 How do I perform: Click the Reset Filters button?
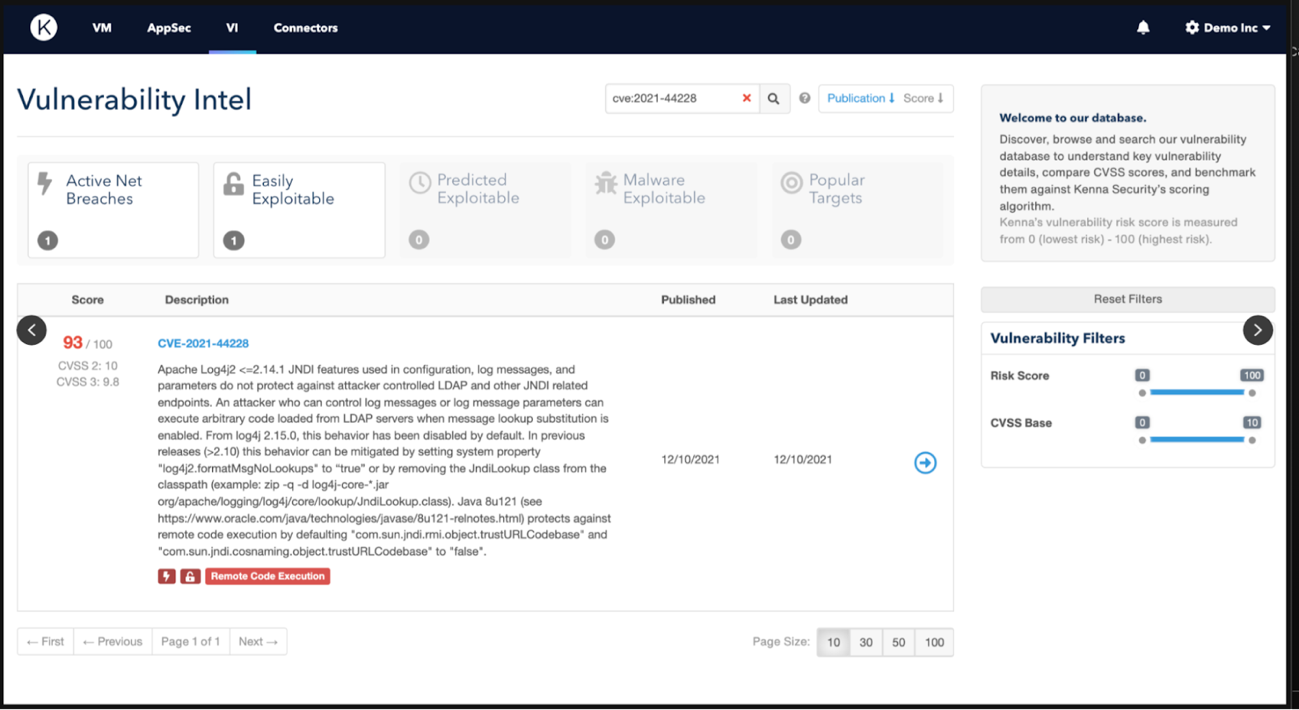coord(1127,298)
